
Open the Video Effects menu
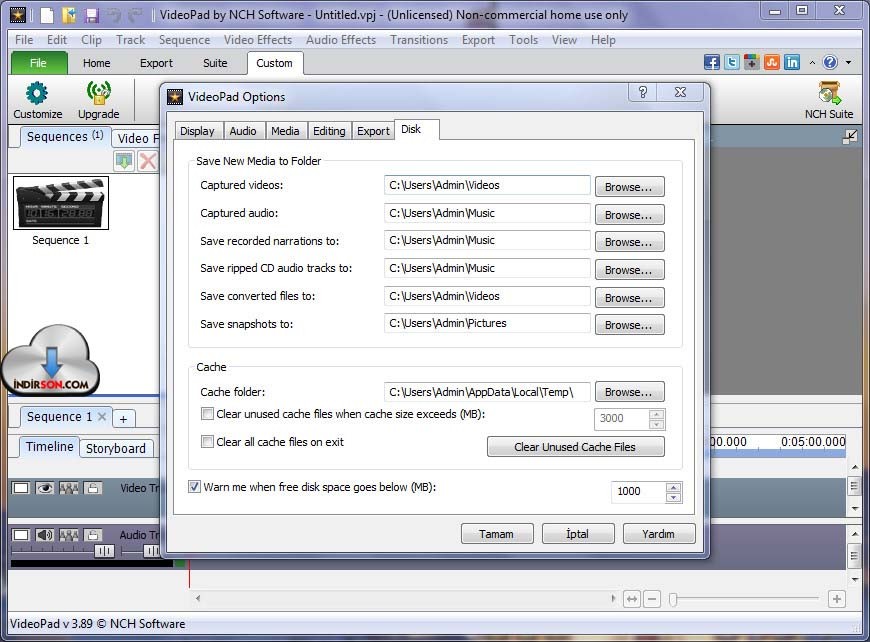coord(257,40)
